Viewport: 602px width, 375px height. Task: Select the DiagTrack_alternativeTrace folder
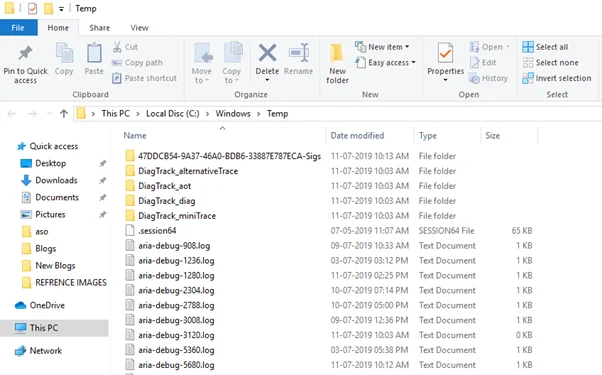point(181,171)
